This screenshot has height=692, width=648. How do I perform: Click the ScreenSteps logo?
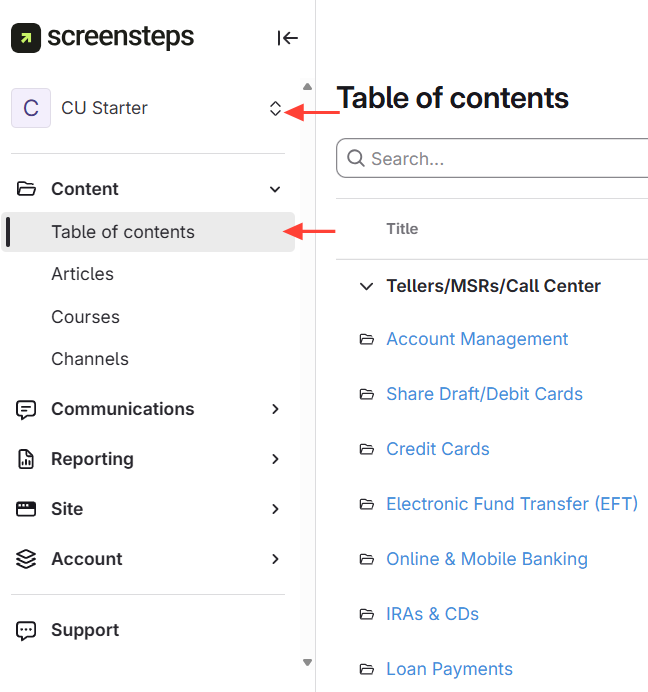pyautogui.click(x=103, y=38)
